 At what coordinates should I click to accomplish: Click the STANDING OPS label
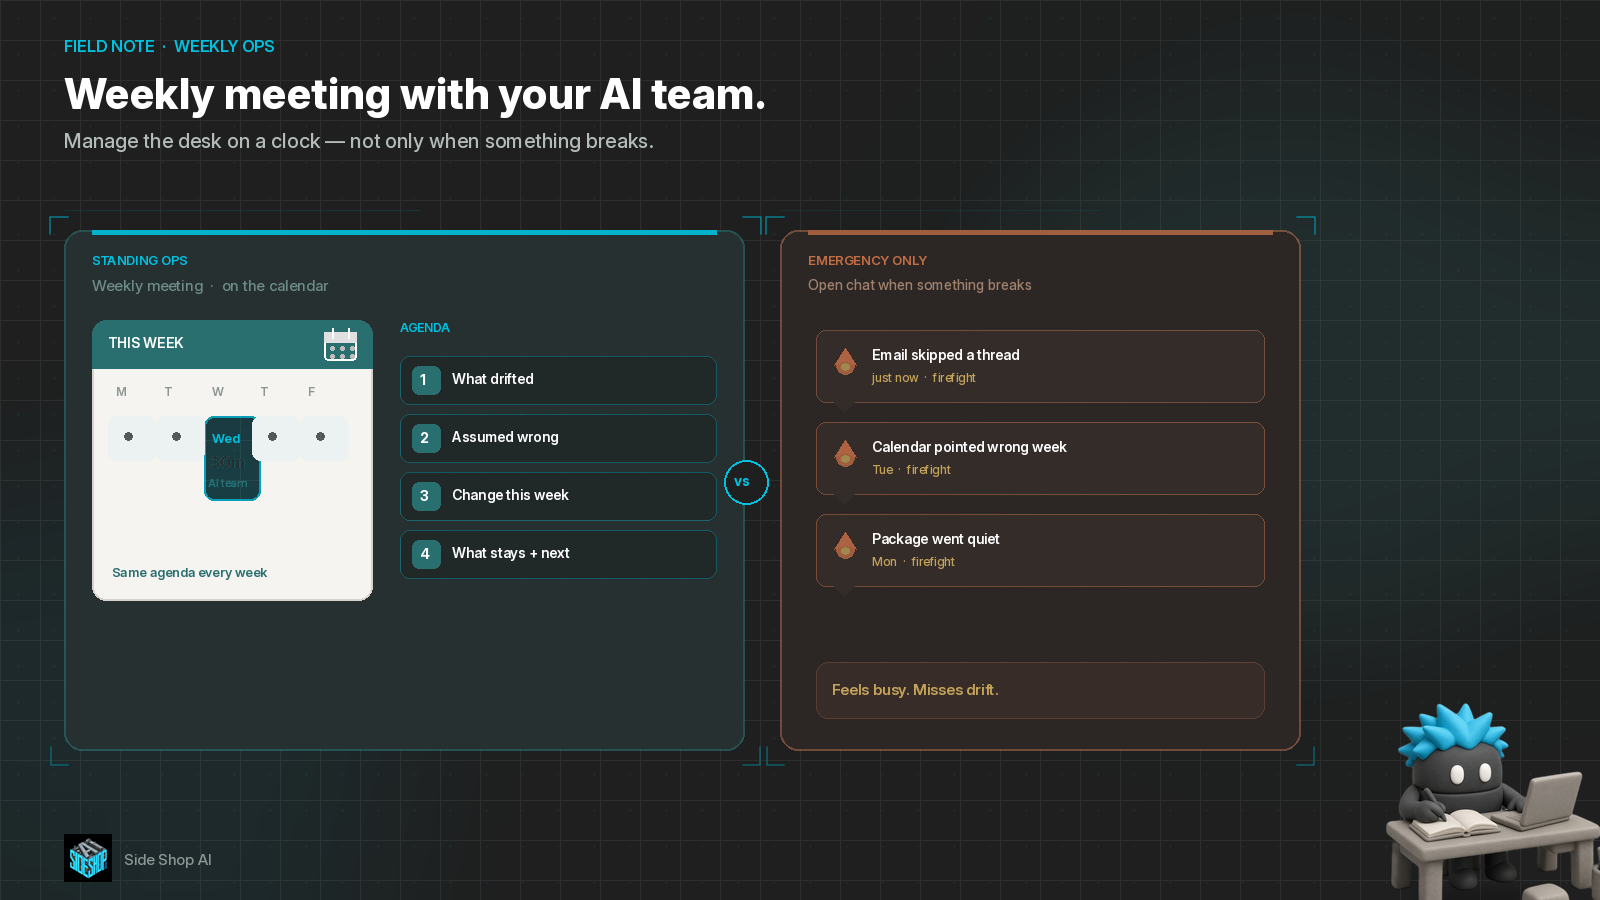(140, 260)
